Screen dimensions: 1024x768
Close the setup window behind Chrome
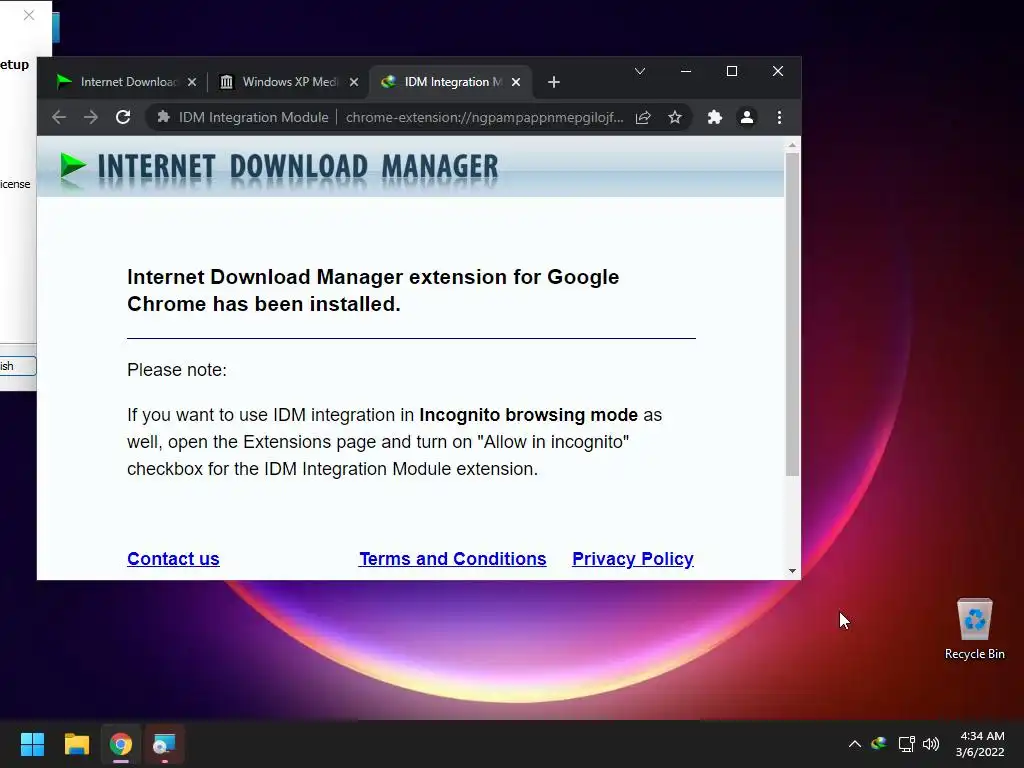pyautogui.click(x=29, y=15)
